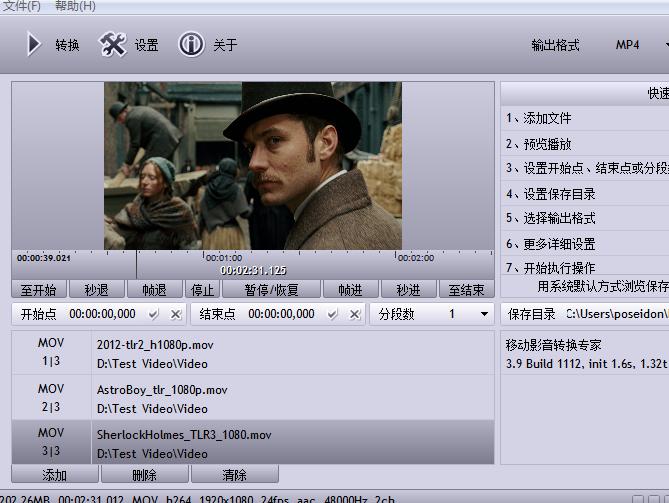
Task: Click browse save folder with system default link
Action: tap(603, 286)
